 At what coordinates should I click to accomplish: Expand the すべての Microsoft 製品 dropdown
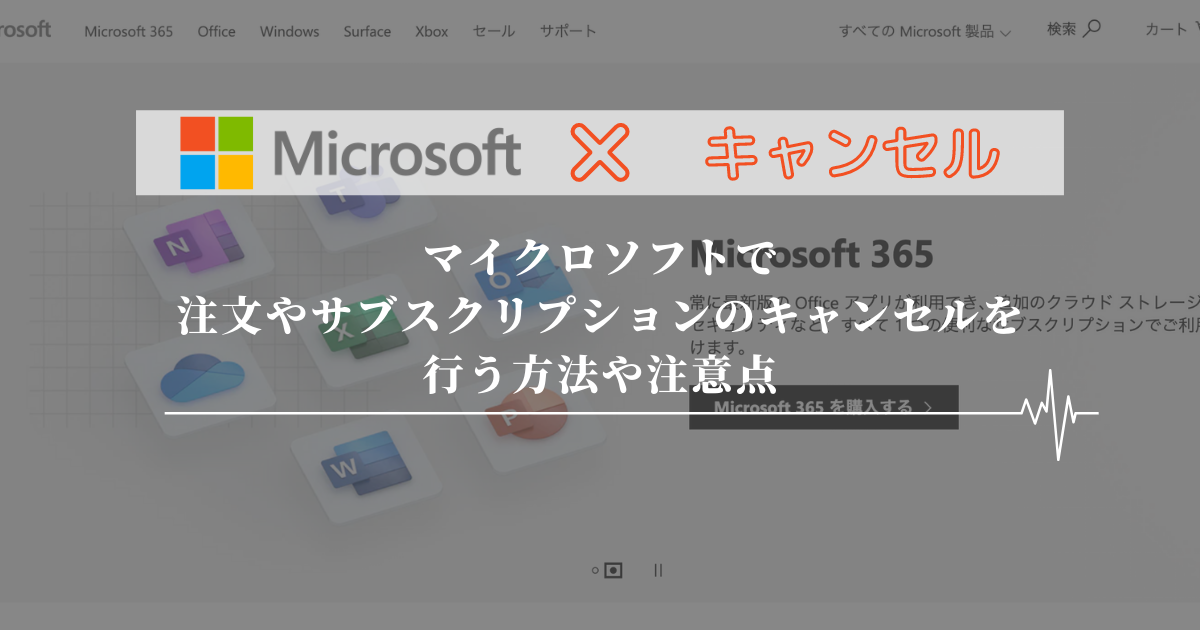[x=925, y=32]
